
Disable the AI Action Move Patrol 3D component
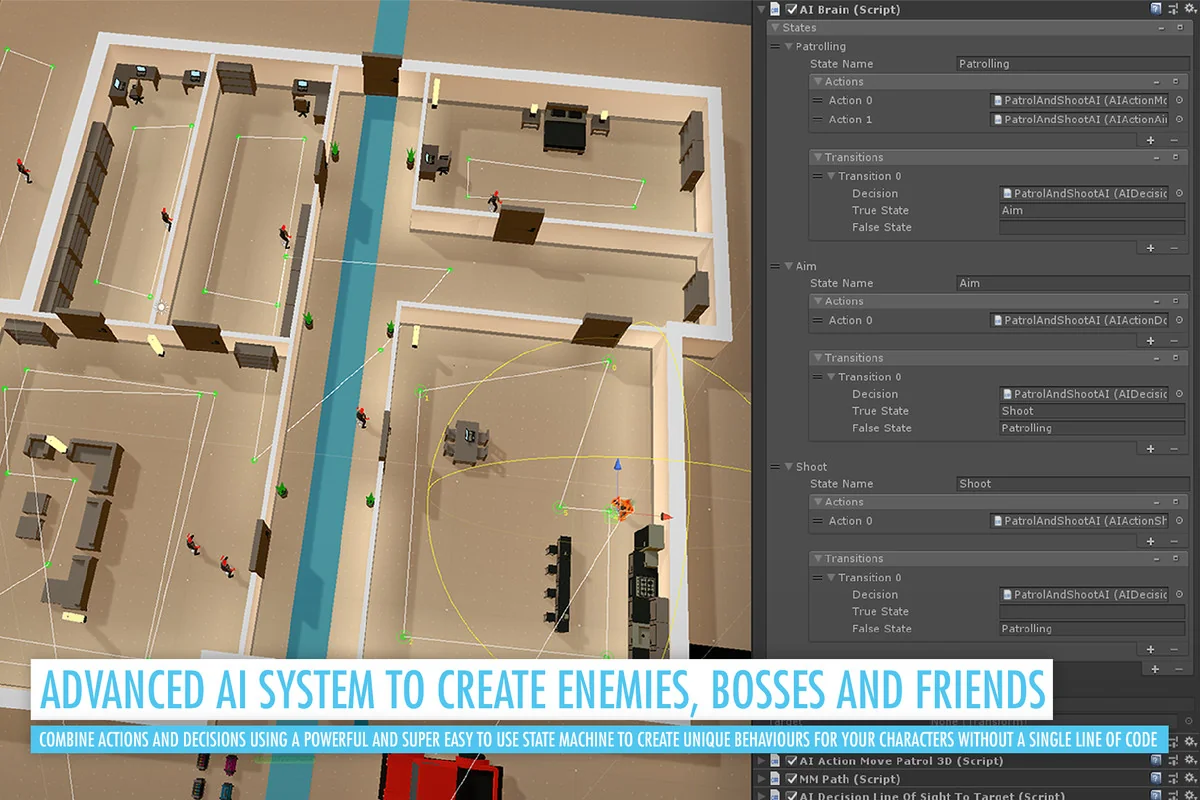coord(793,761)
